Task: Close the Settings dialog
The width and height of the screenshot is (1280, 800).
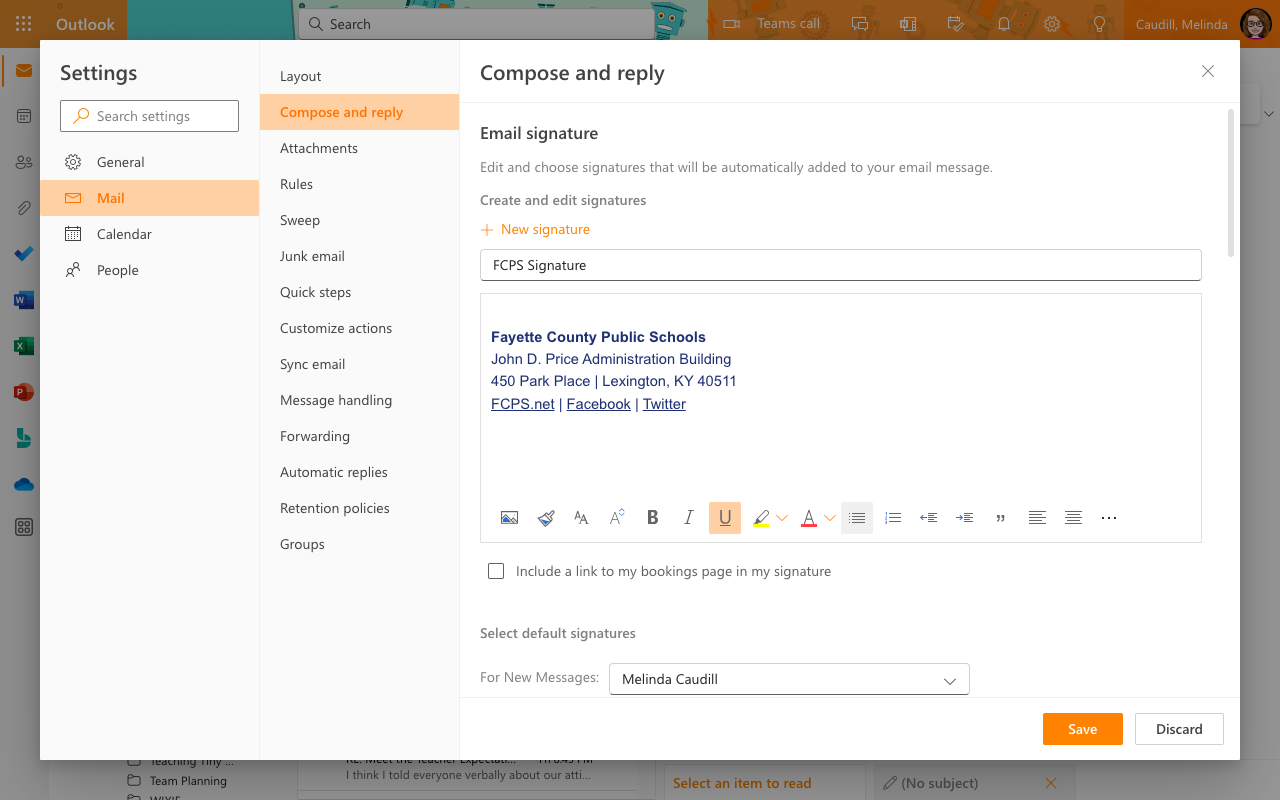Action: pos(1208,71)
